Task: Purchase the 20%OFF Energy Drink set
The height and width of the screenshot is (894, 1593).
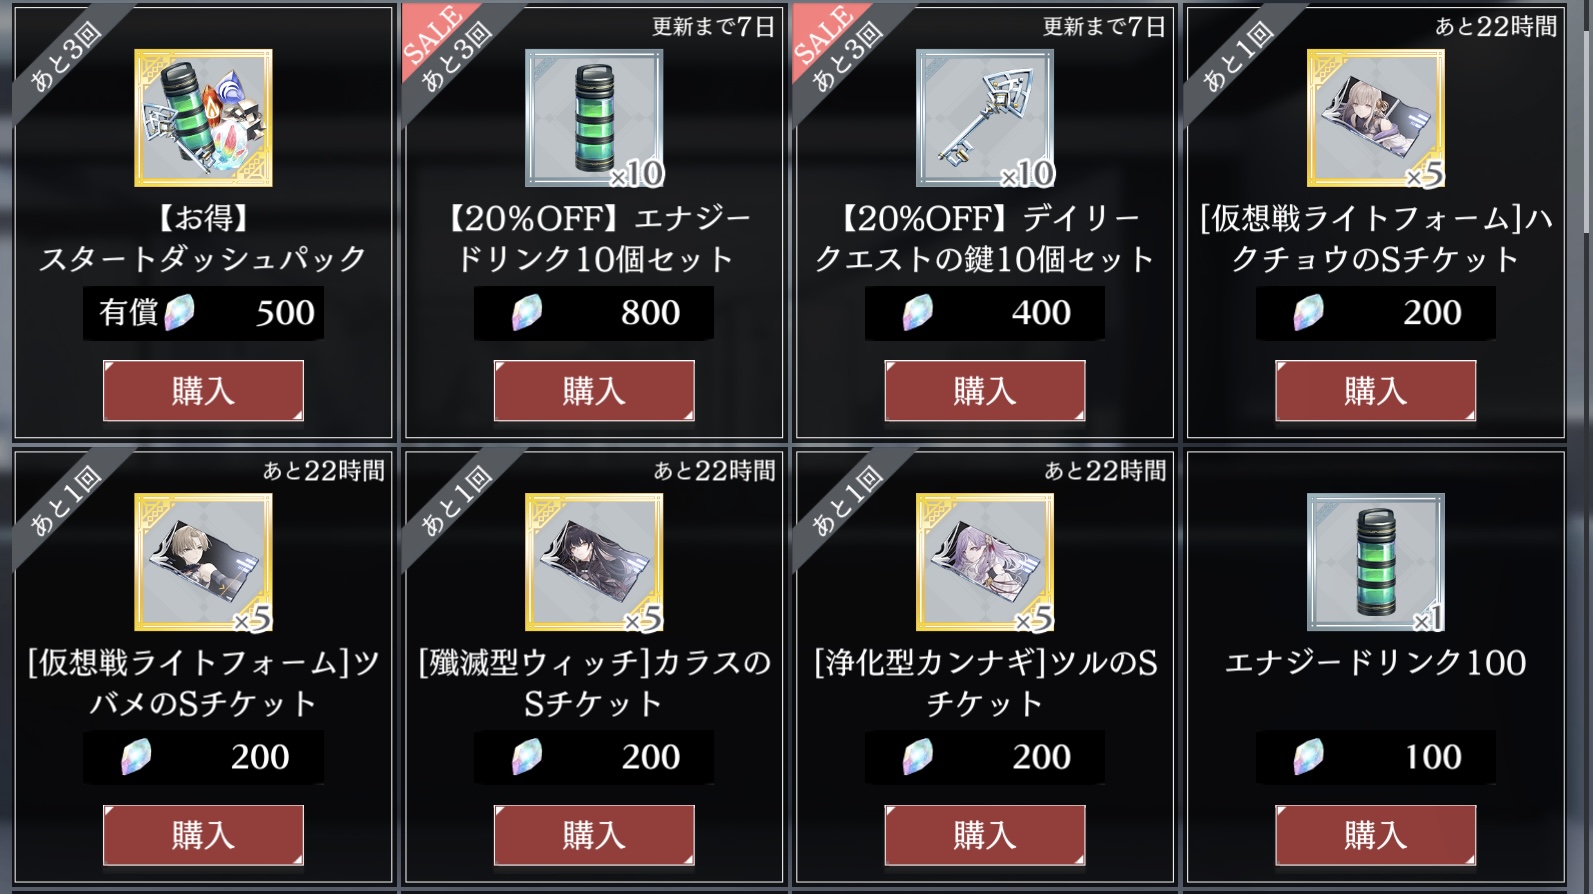Action: pos(594,391)
